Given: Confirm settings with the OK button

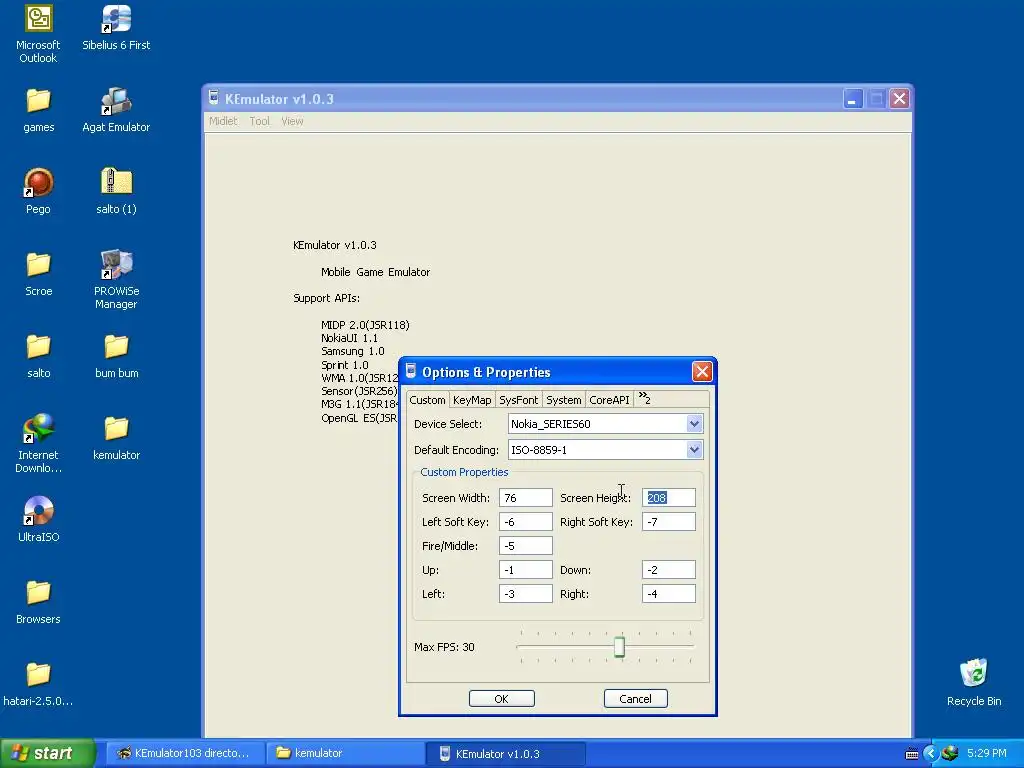Looking at the screenshot, I should 502,699.
